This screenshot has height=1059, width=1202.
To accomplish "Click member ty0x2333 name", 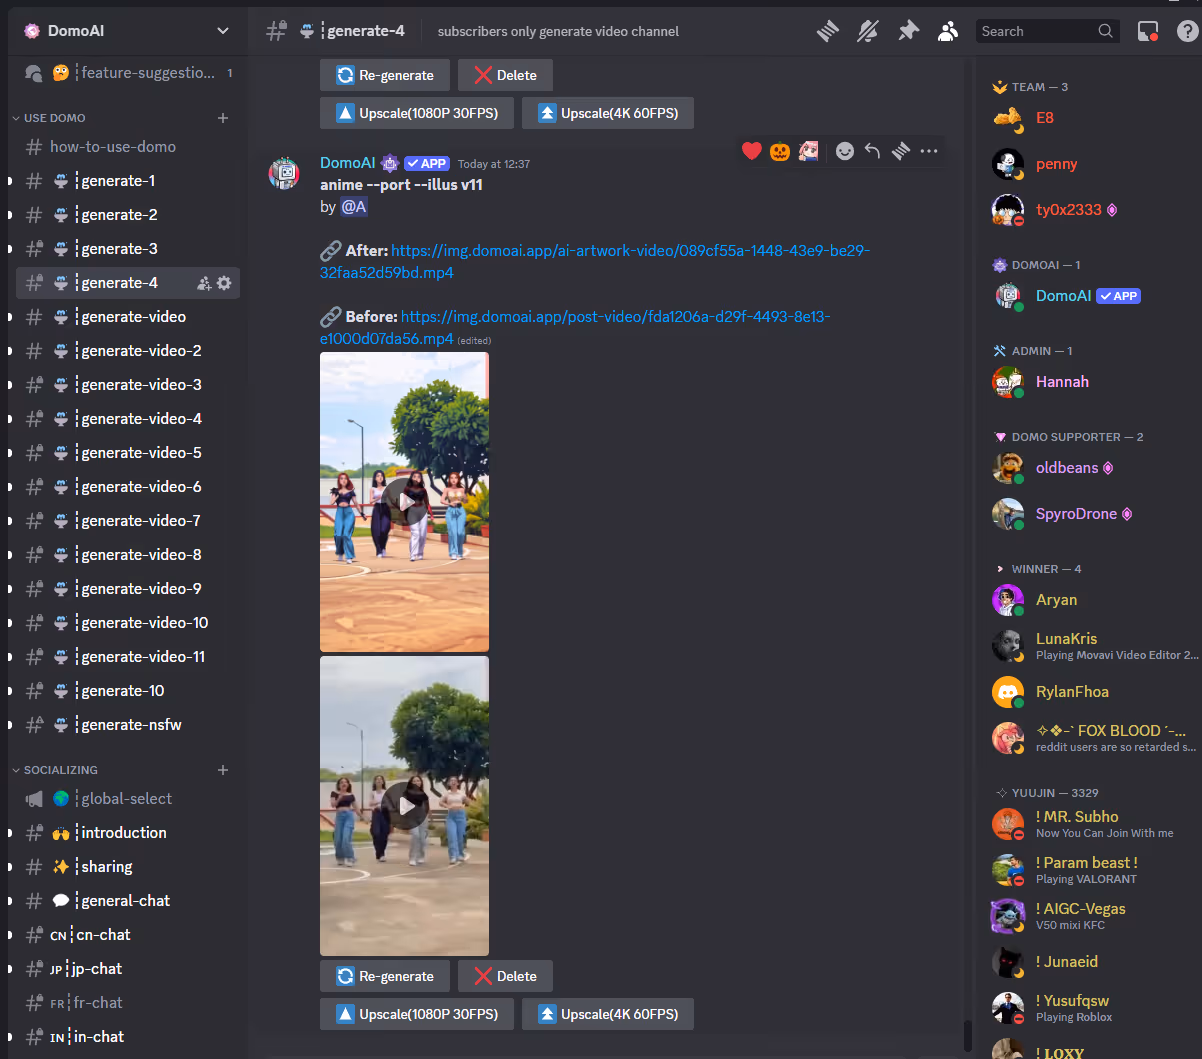I will coord(1068,210).
